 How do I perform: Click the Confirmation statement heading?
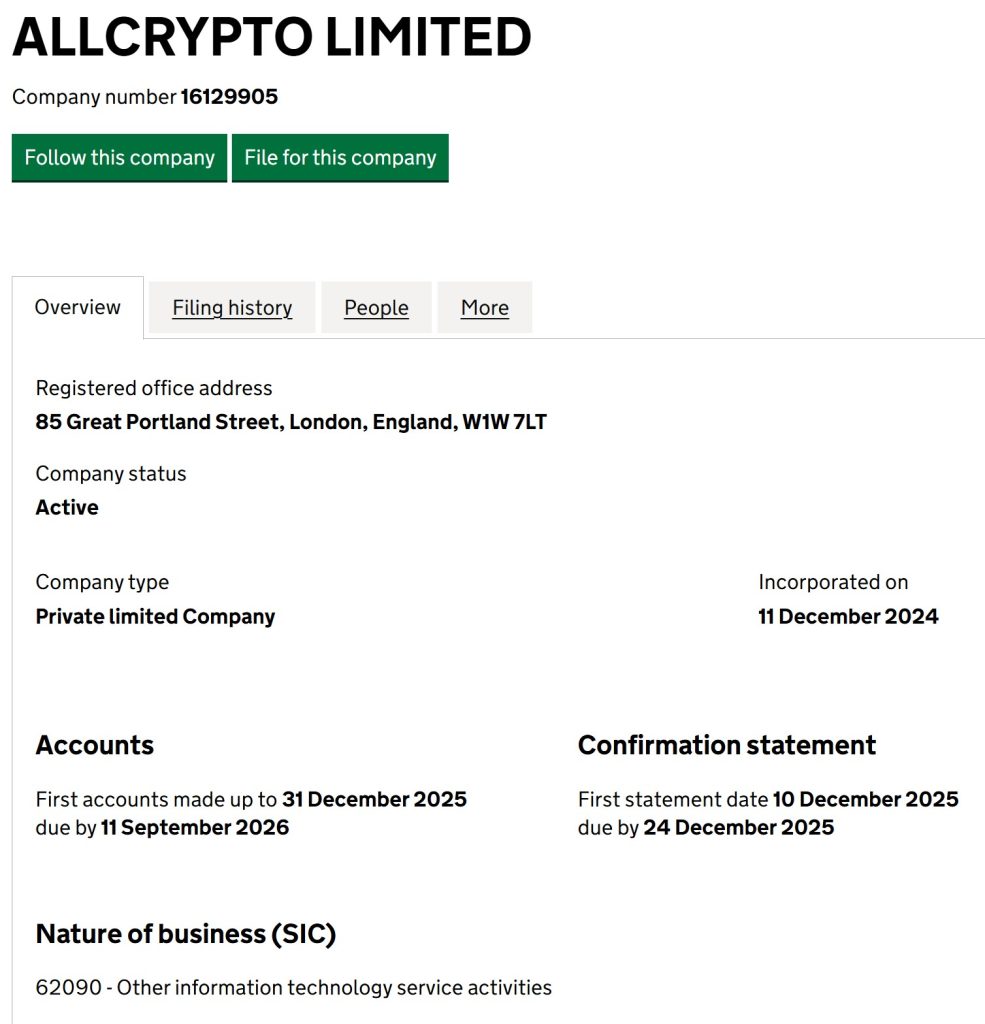click(726, 745)
